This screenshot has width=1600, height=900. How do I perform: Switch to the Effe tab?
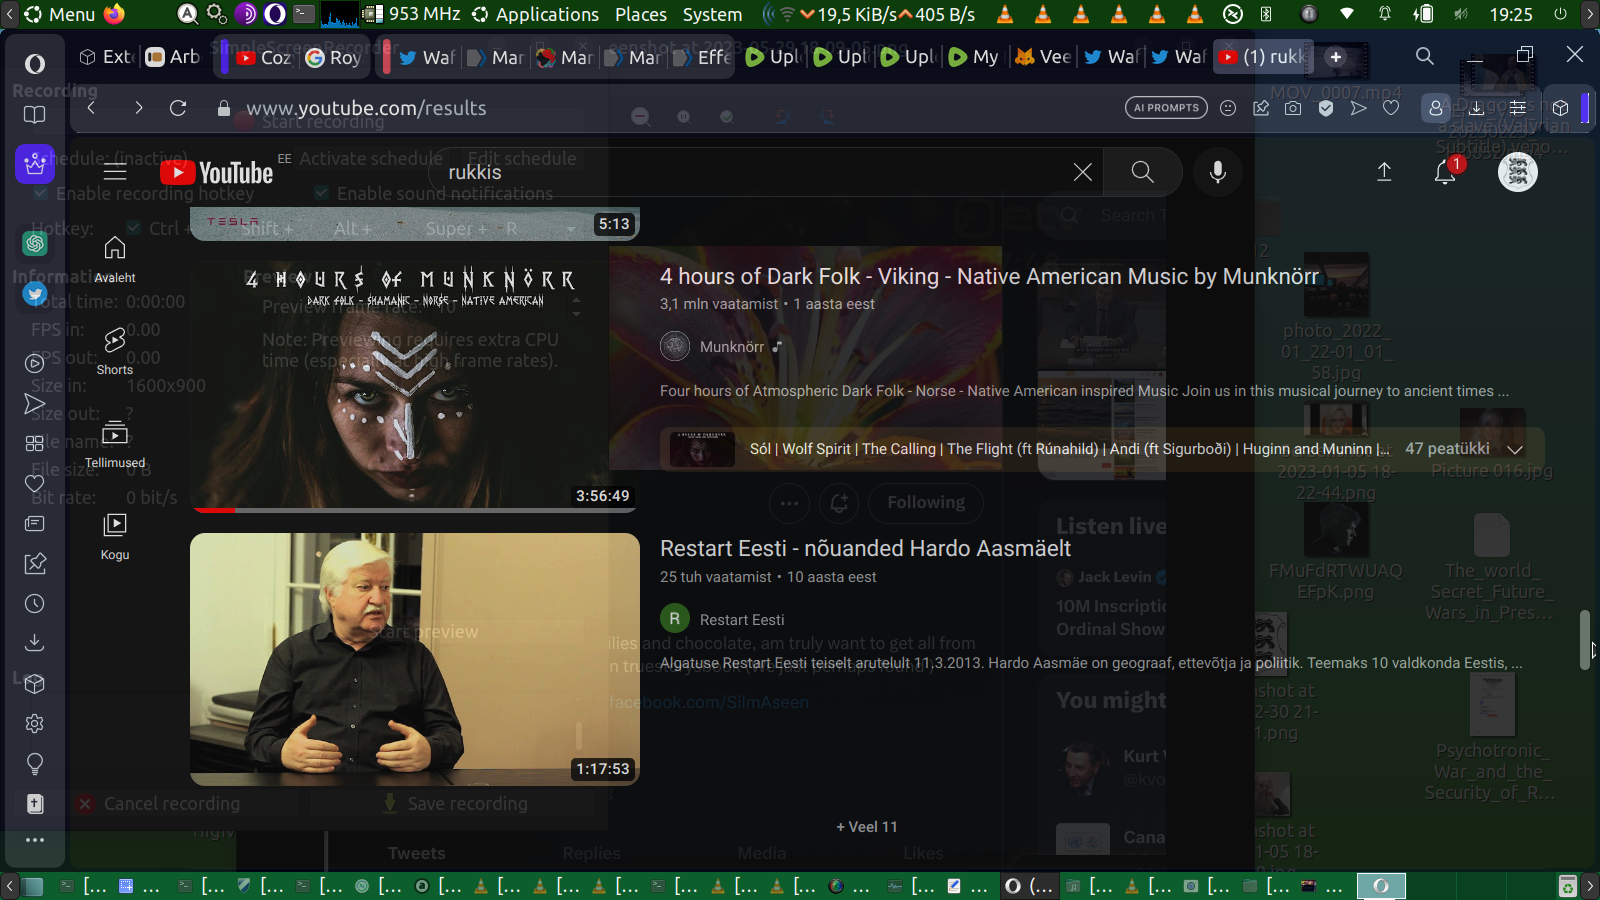point(702,57)
